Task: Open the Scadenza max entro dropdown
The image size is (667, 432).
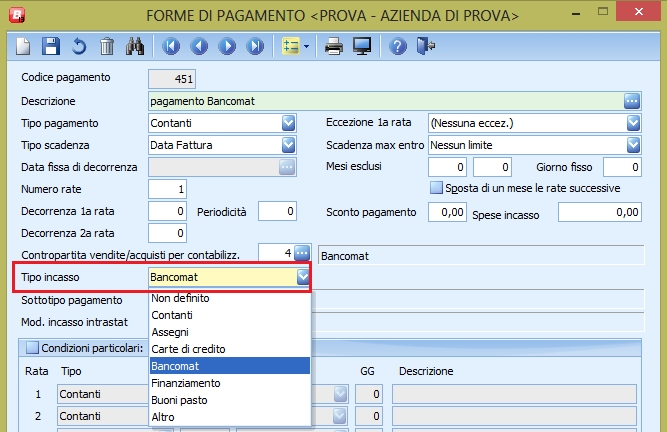Action: (x=633, y=145)
